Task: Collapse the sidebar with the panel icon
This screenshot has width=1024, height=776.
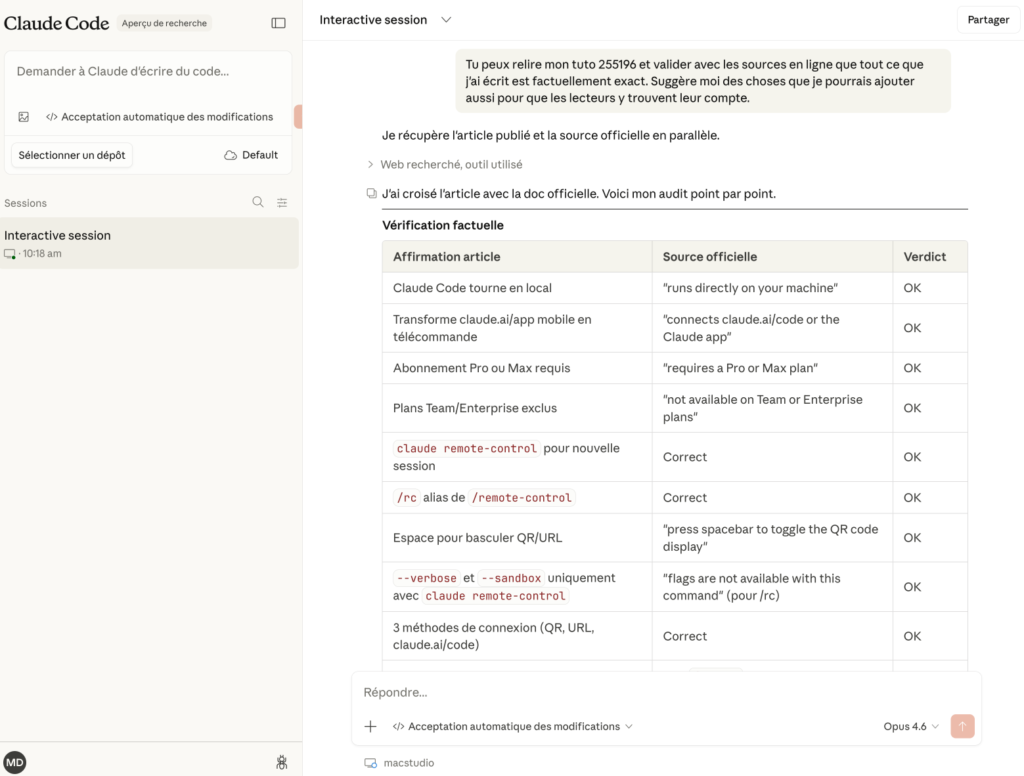Action: [278, 23]
